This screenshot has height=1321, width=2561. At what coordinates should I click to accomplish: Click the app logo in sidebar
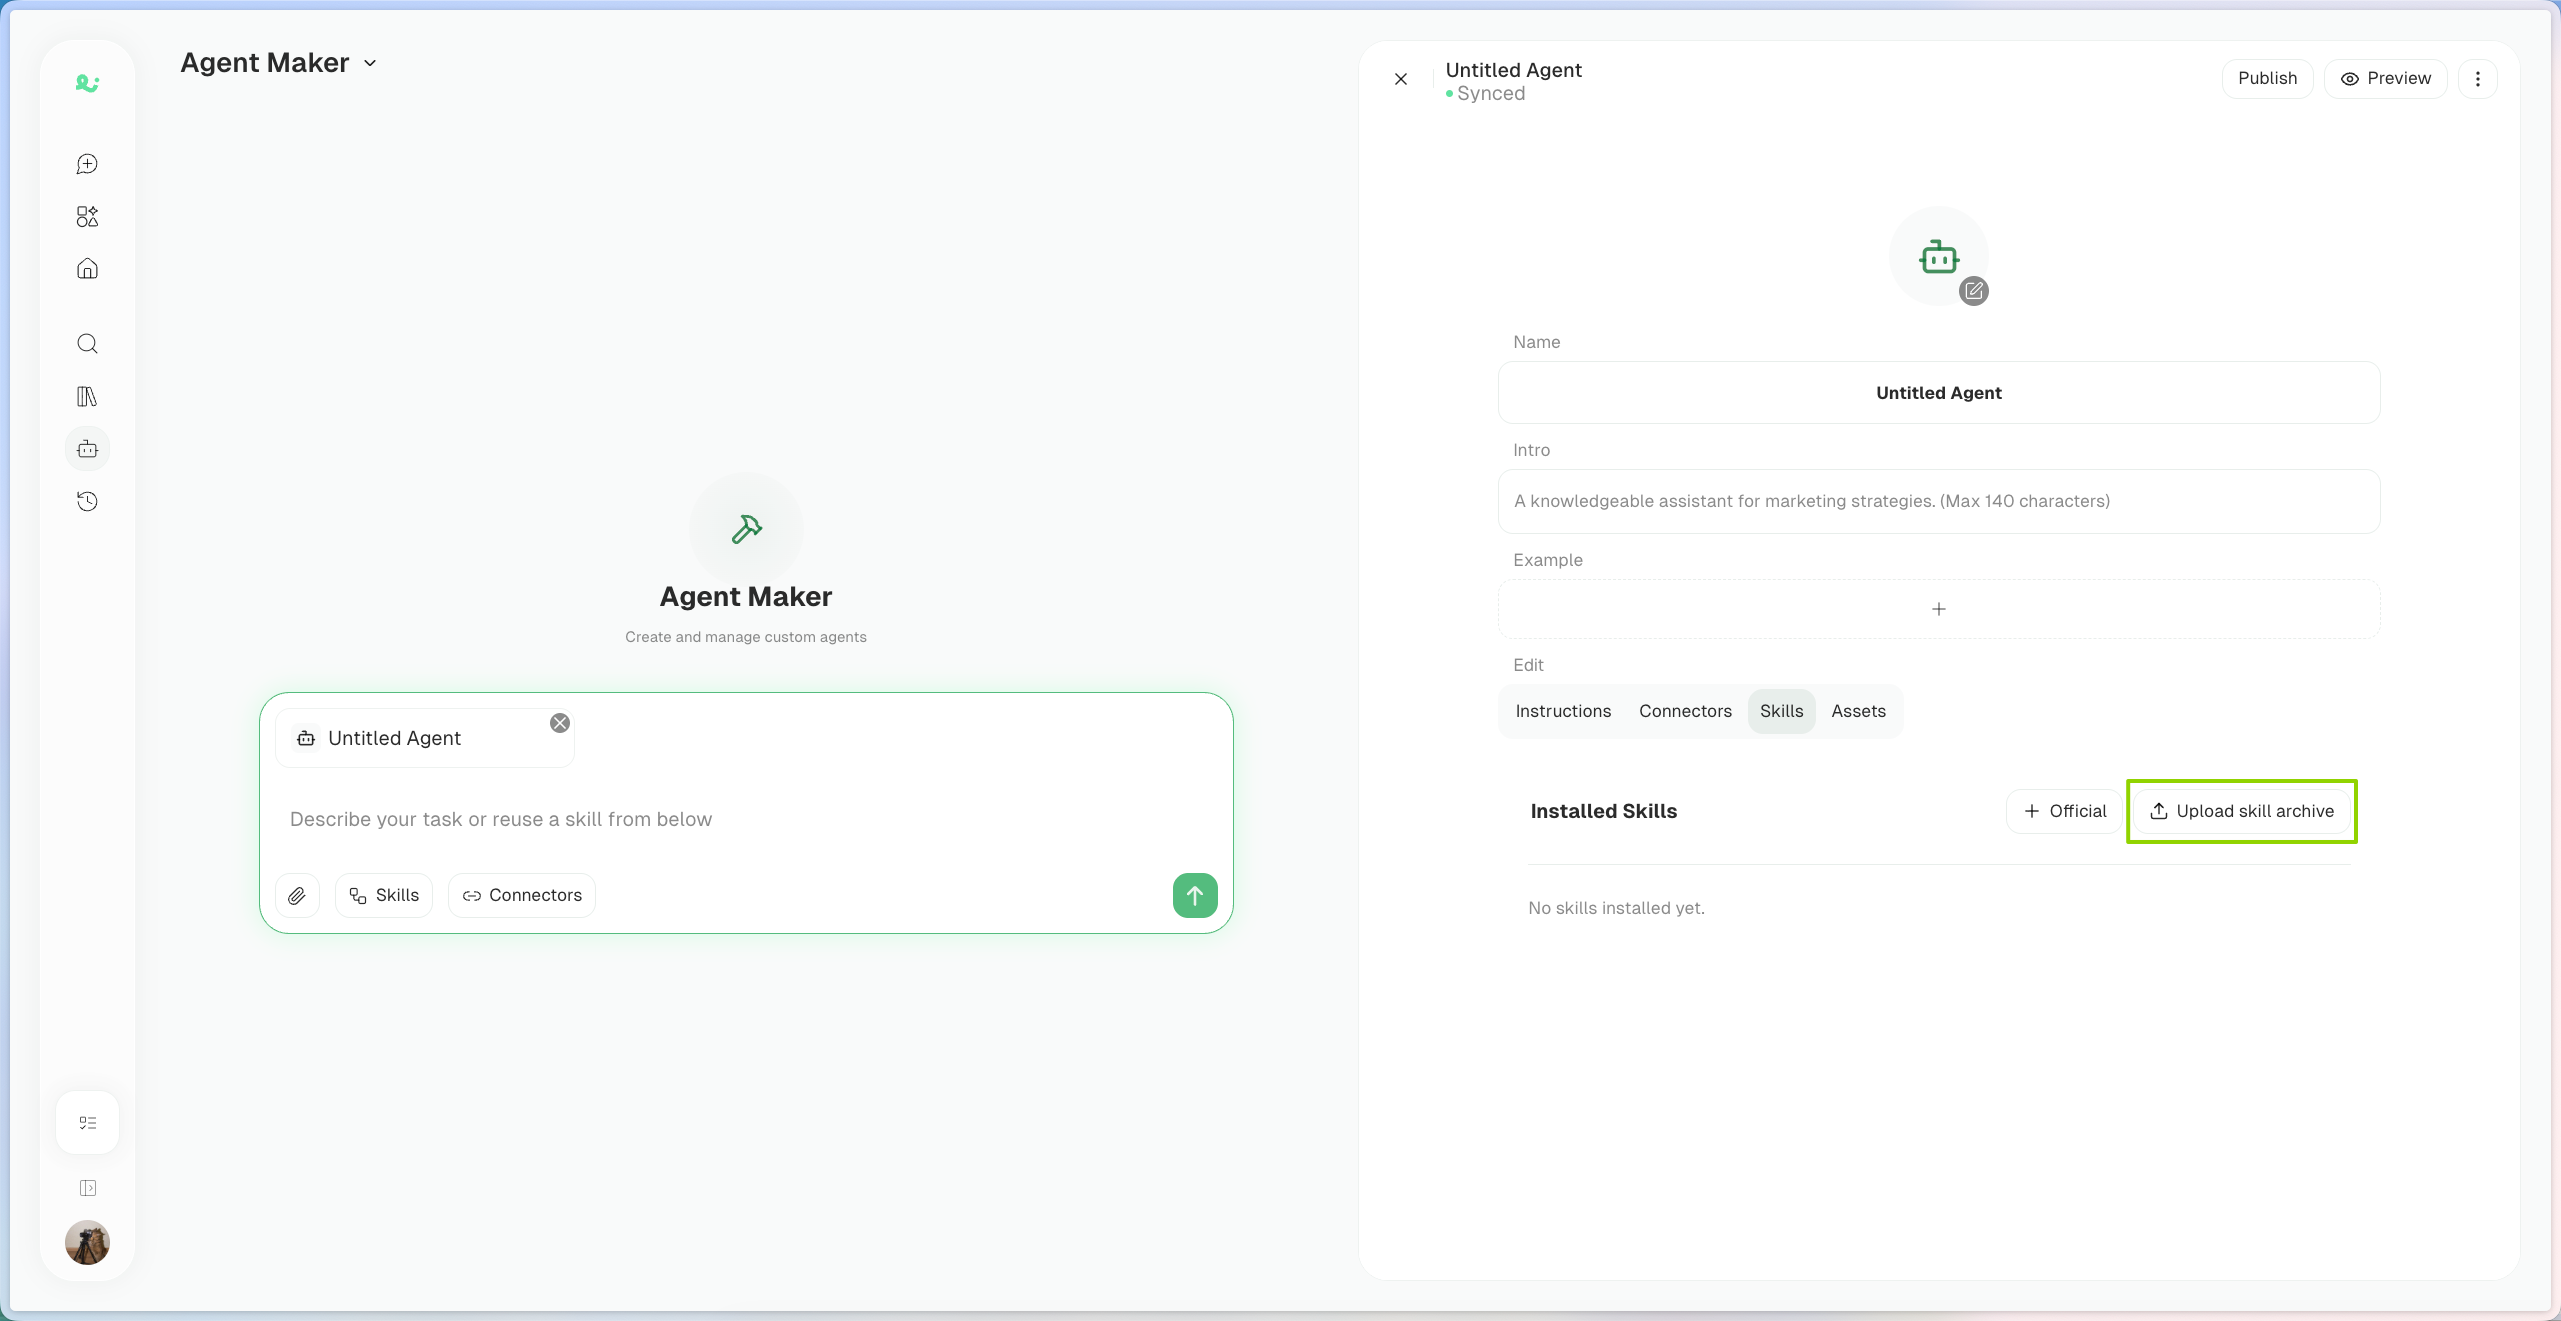(x=87, y=84)
